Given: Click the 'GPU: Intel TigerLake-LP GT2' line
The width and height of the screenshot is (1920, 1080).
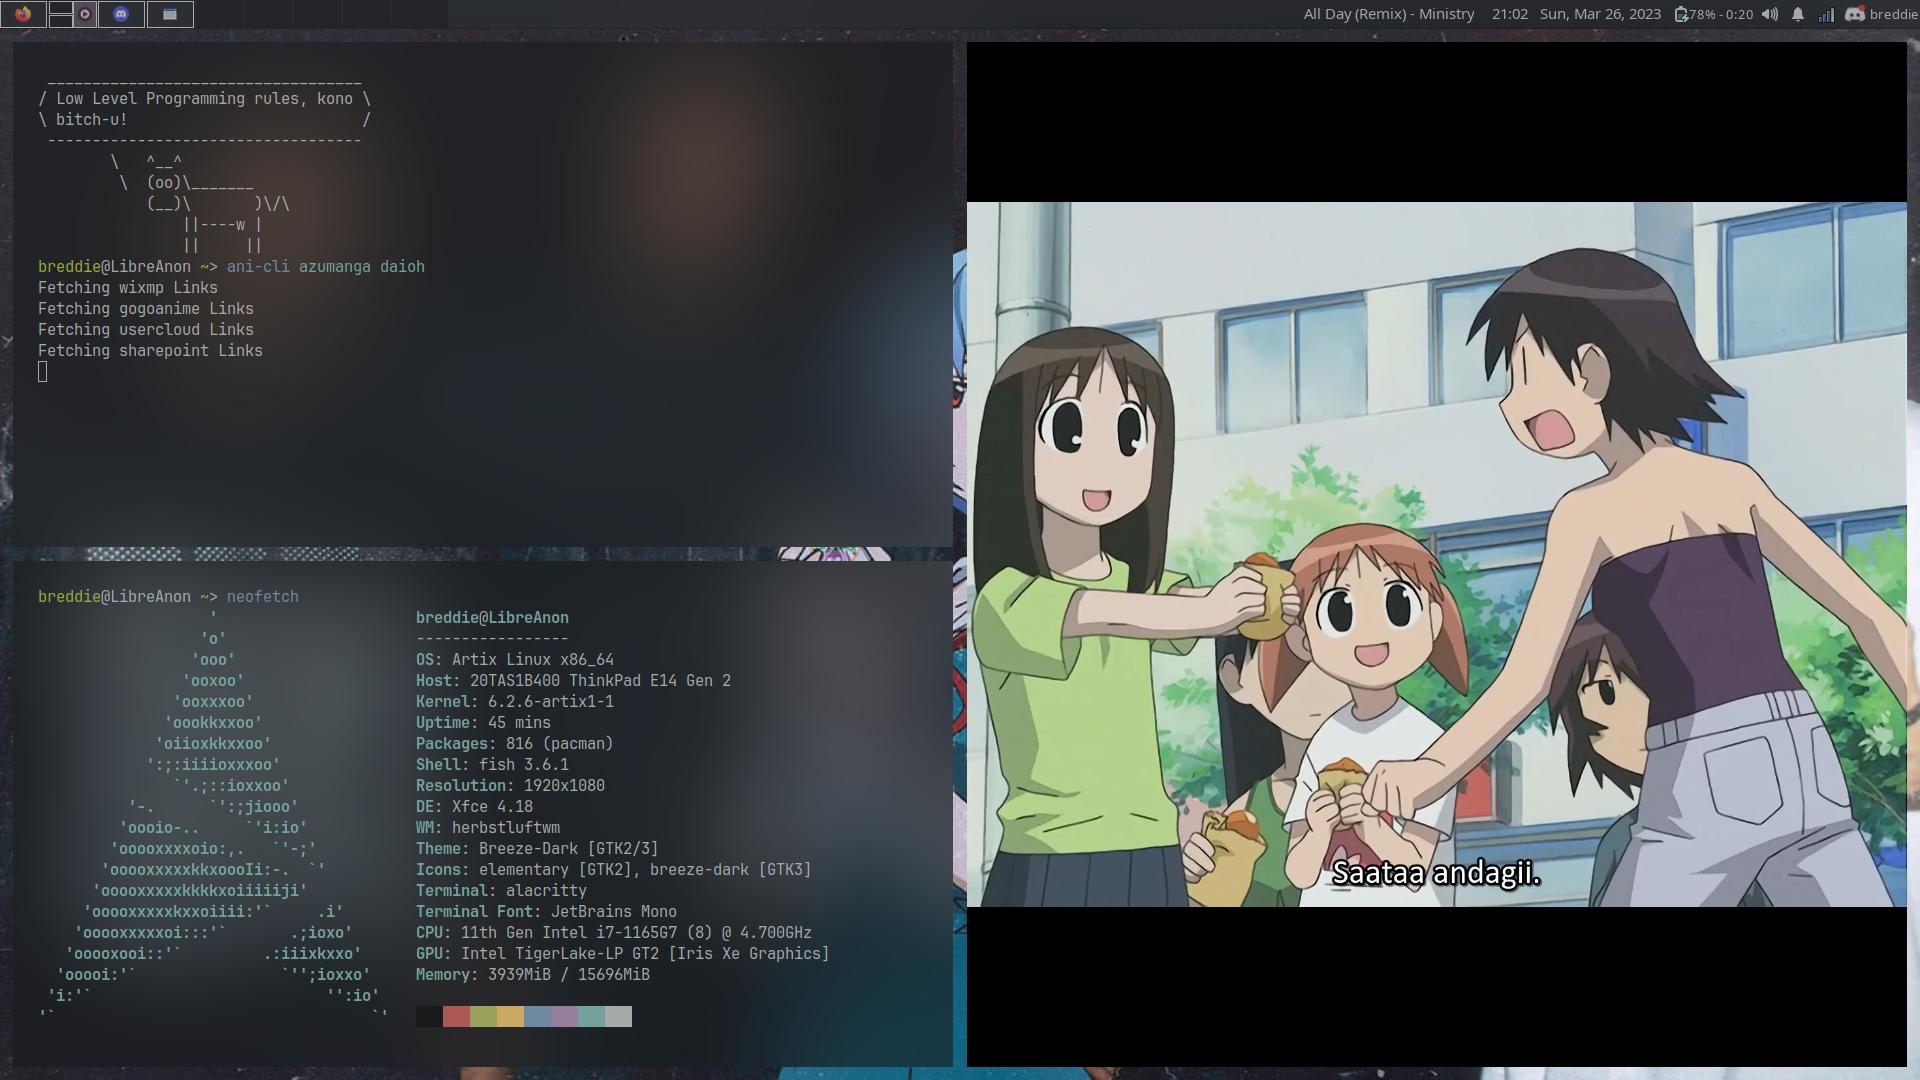Looking at the screenshot, I should [623, 954].
